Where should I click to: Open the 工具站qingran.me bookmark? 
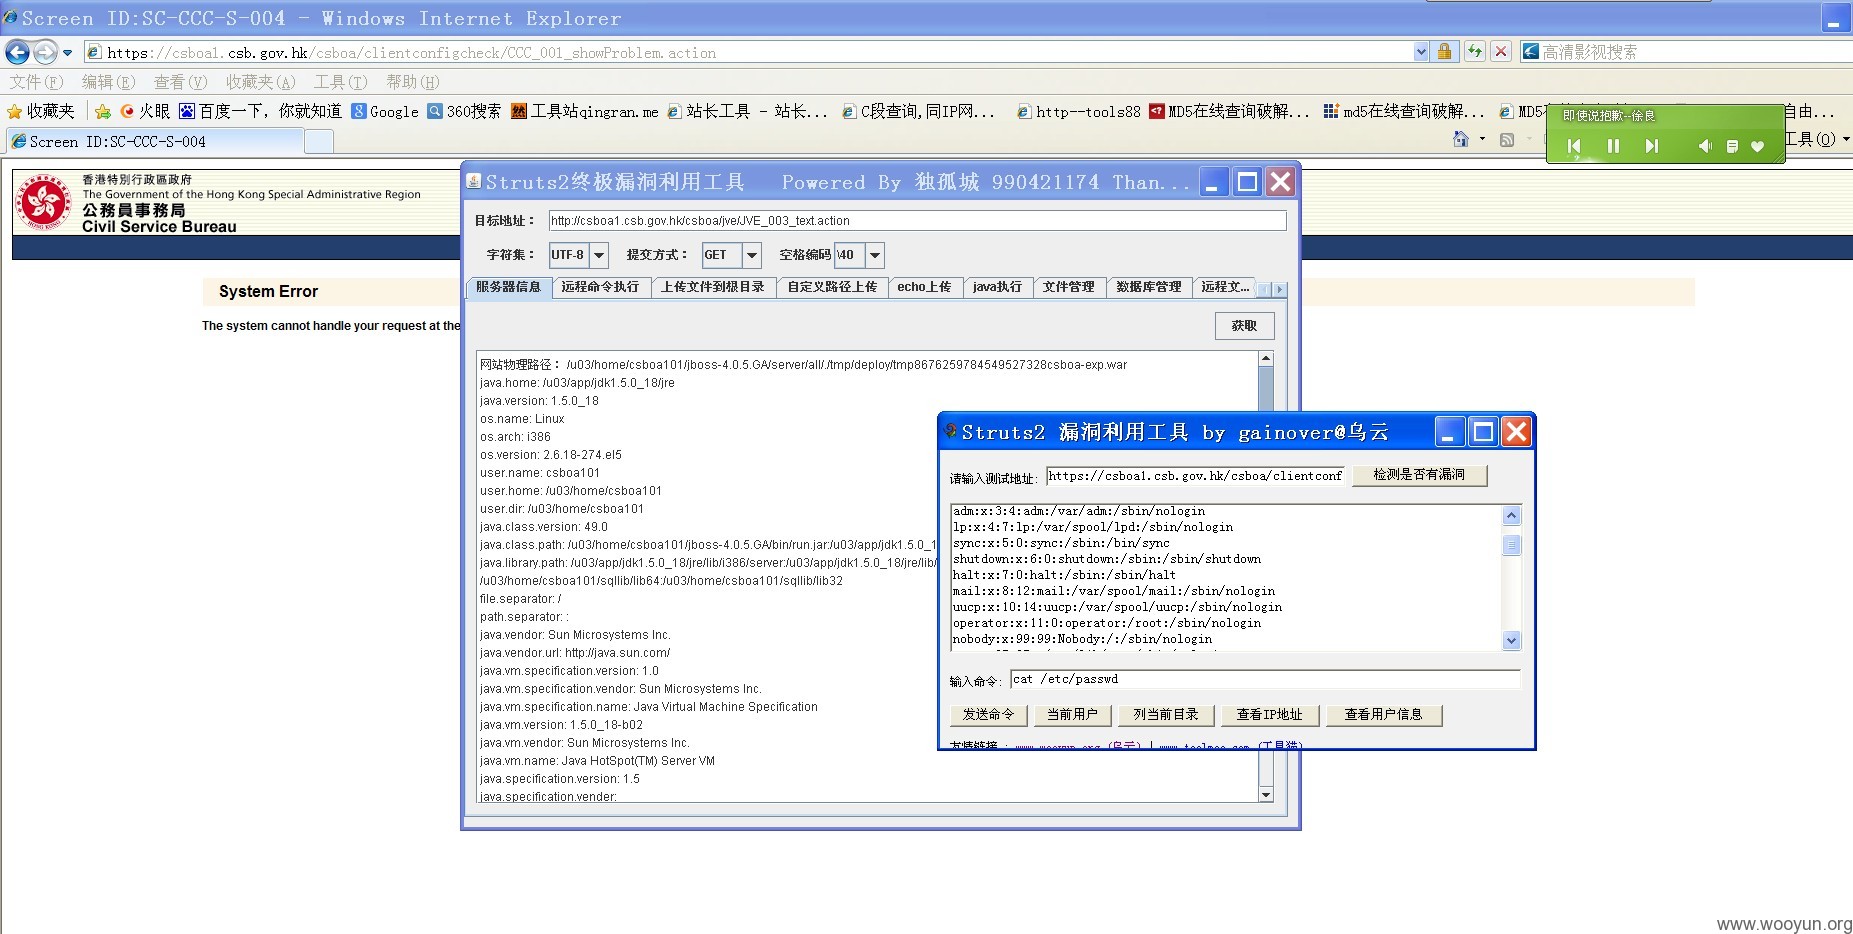click(x=585, y=111)
